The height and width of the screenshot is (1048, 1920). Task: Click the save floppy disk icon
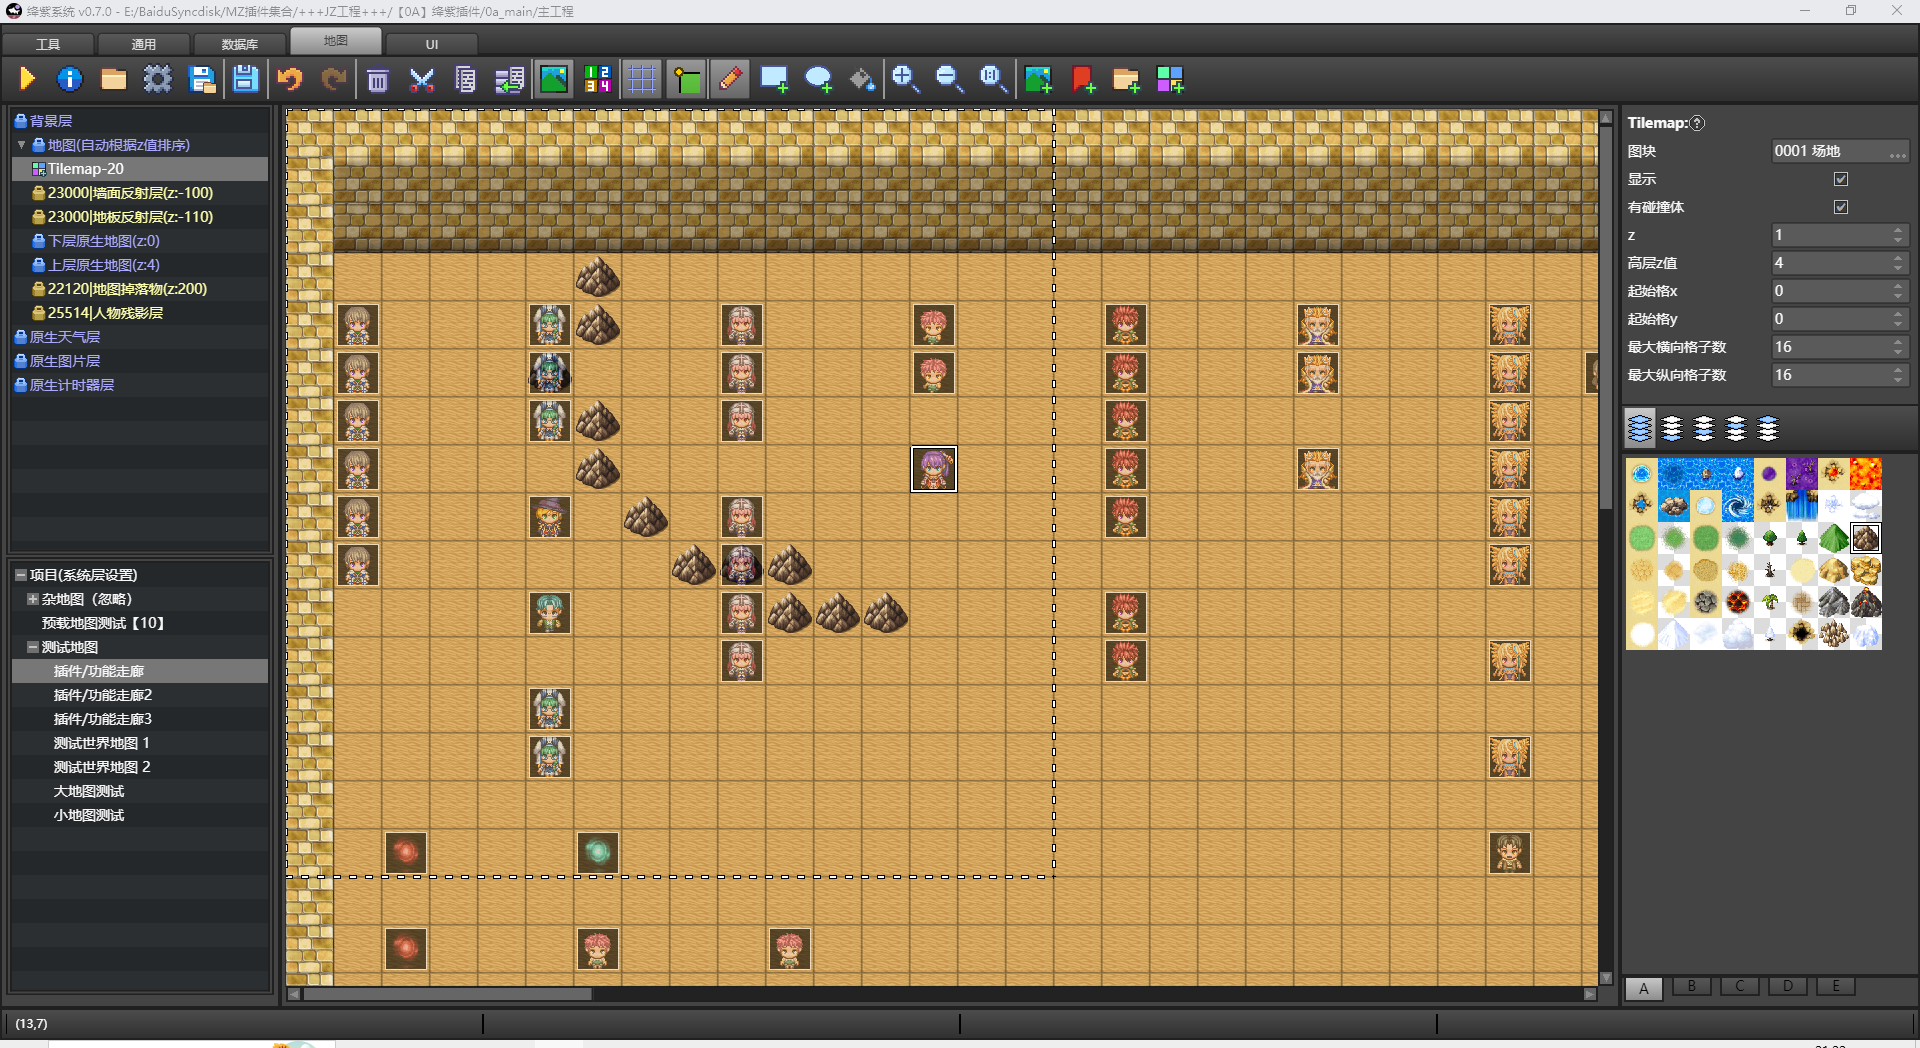click(245, 79)
